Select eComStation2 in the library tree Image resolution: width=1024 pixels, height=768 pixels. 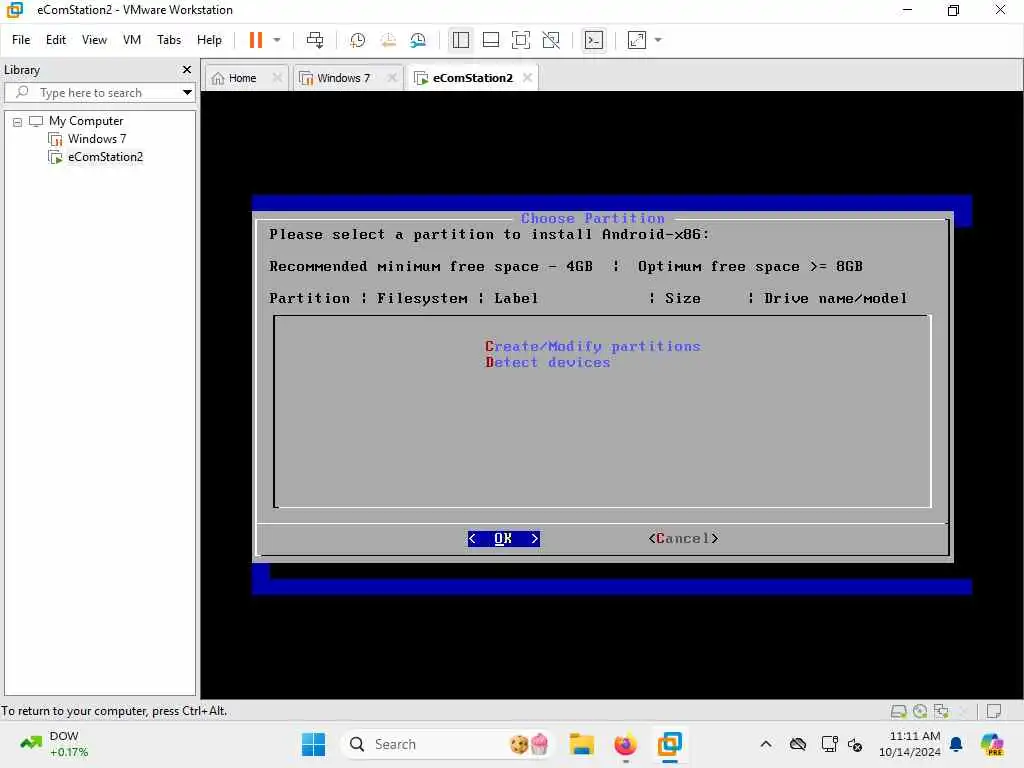[104, 157]
